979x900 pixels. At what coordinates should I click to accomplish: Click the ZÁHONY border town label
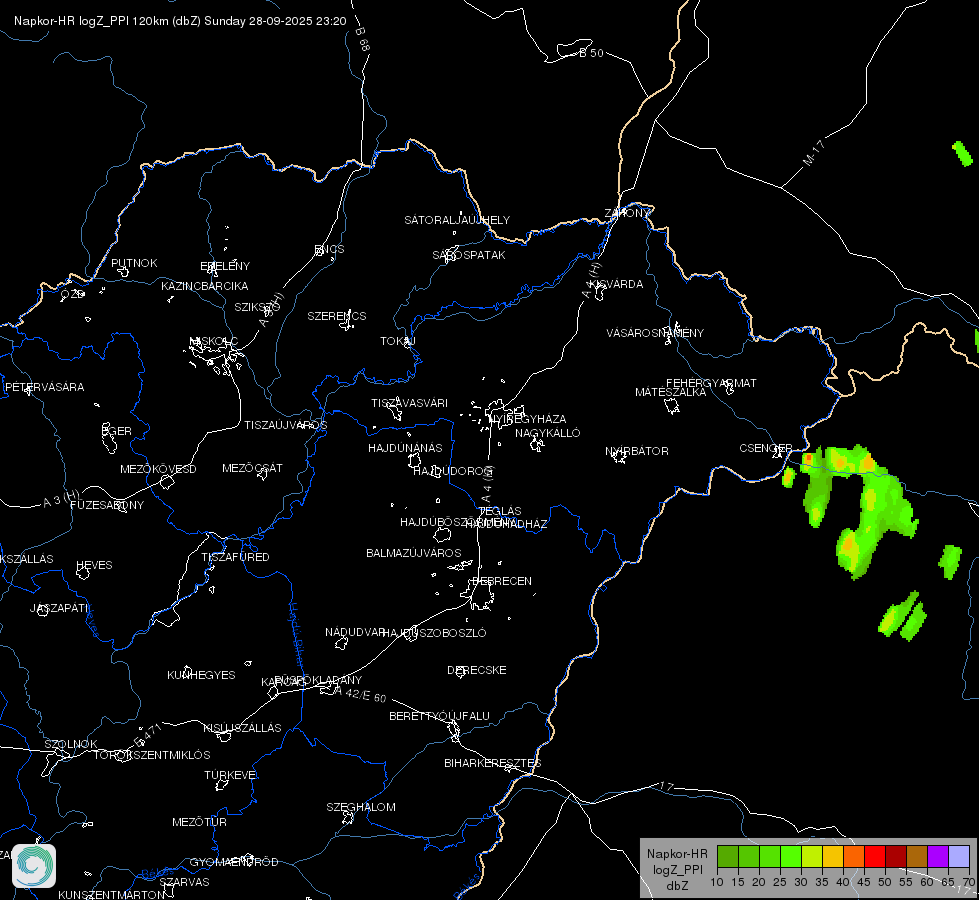[x=627, y=213]
